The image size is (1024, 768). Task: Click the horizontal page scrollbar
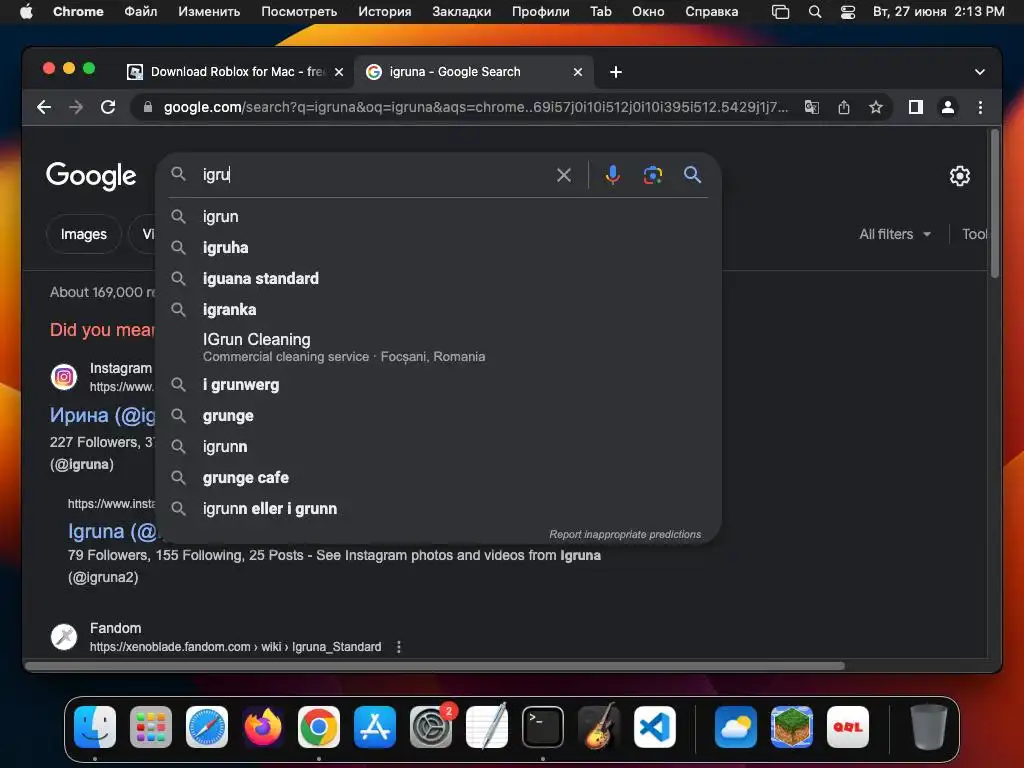point(434,665)
